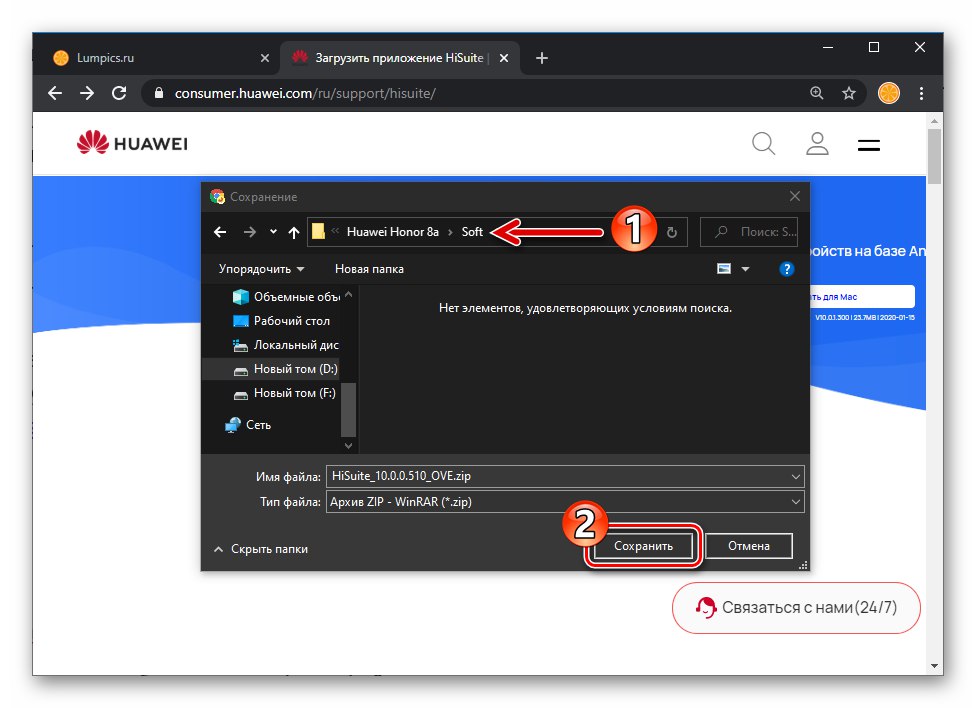Go back in the save dialog

click(220, 232)
